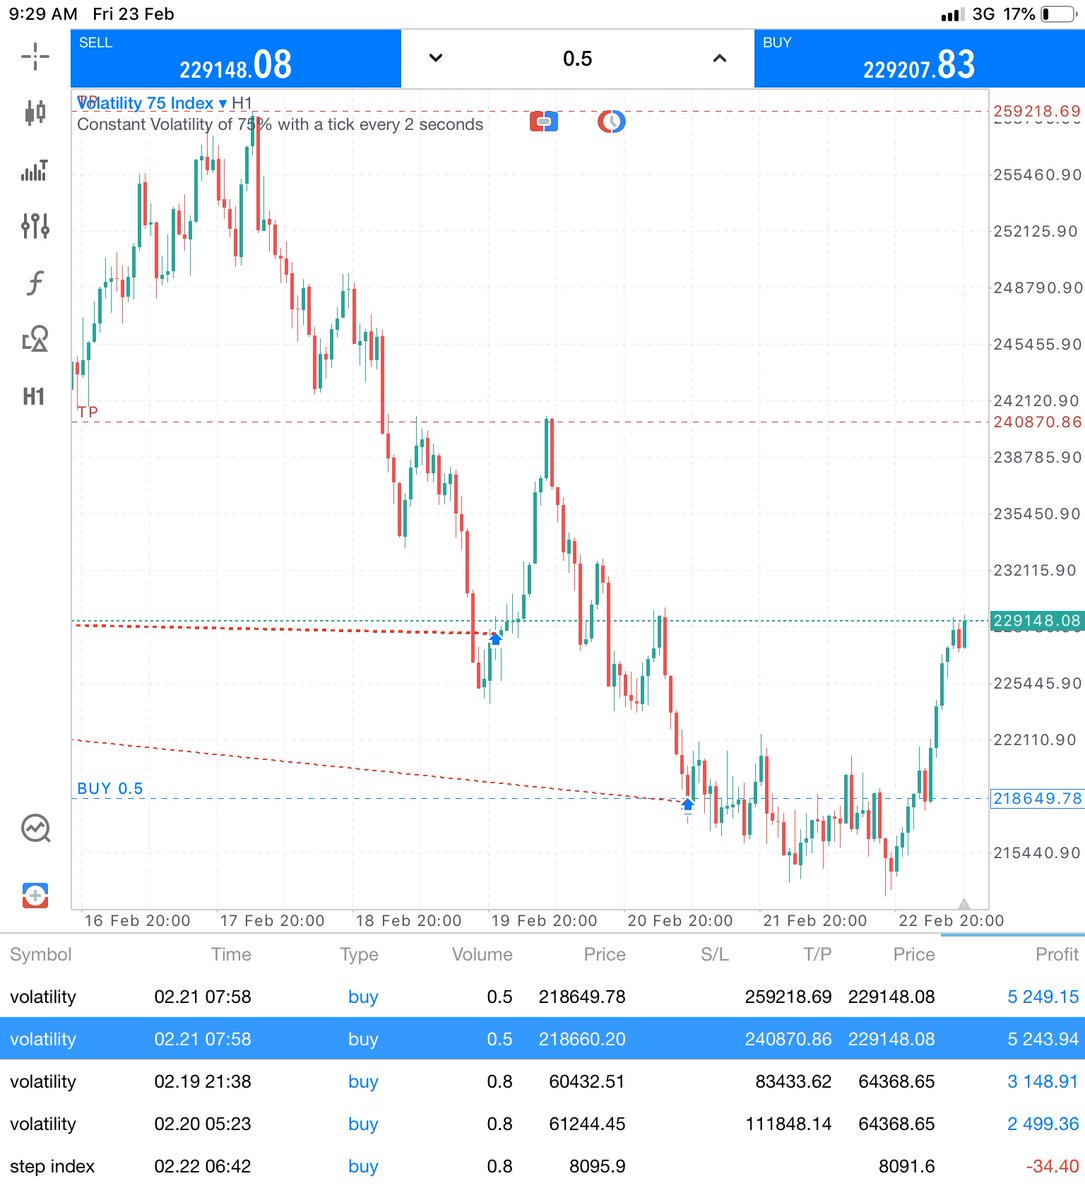Tap the red-blue trade panel icon on chart
The width and height of the screenshot is (1085, 1200).
544,122
